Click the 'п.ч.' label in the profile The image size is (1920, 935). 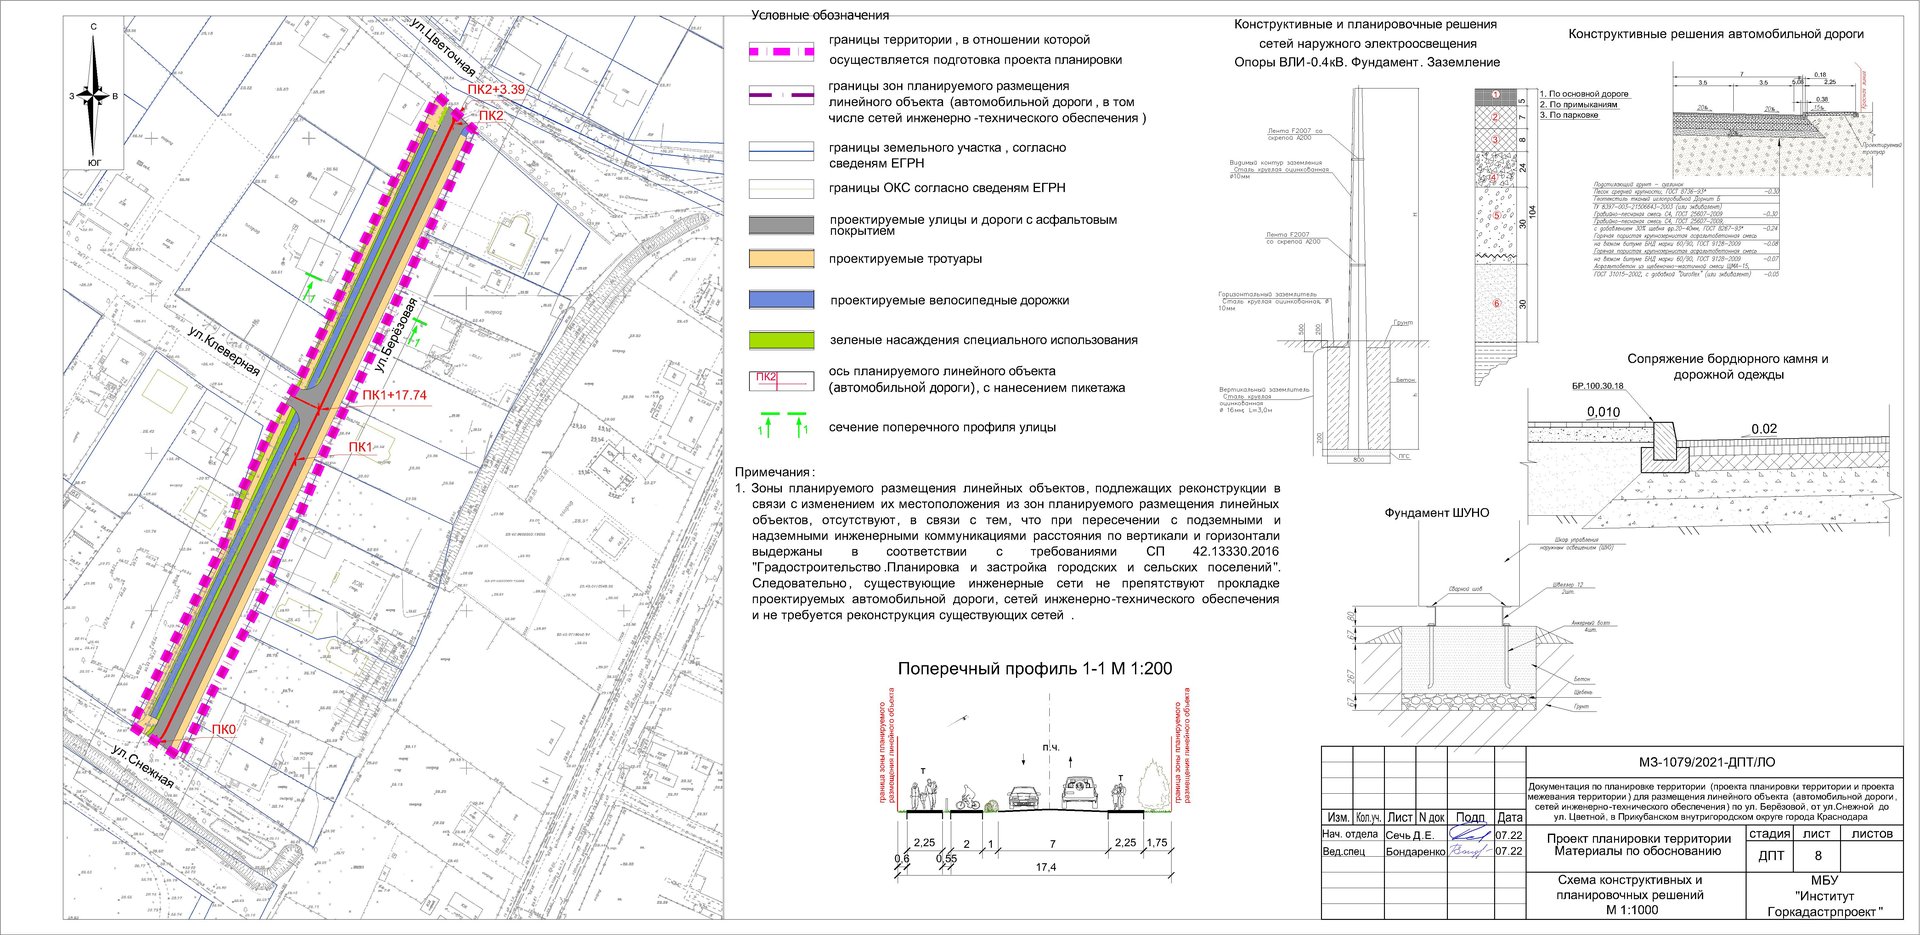1050,747
